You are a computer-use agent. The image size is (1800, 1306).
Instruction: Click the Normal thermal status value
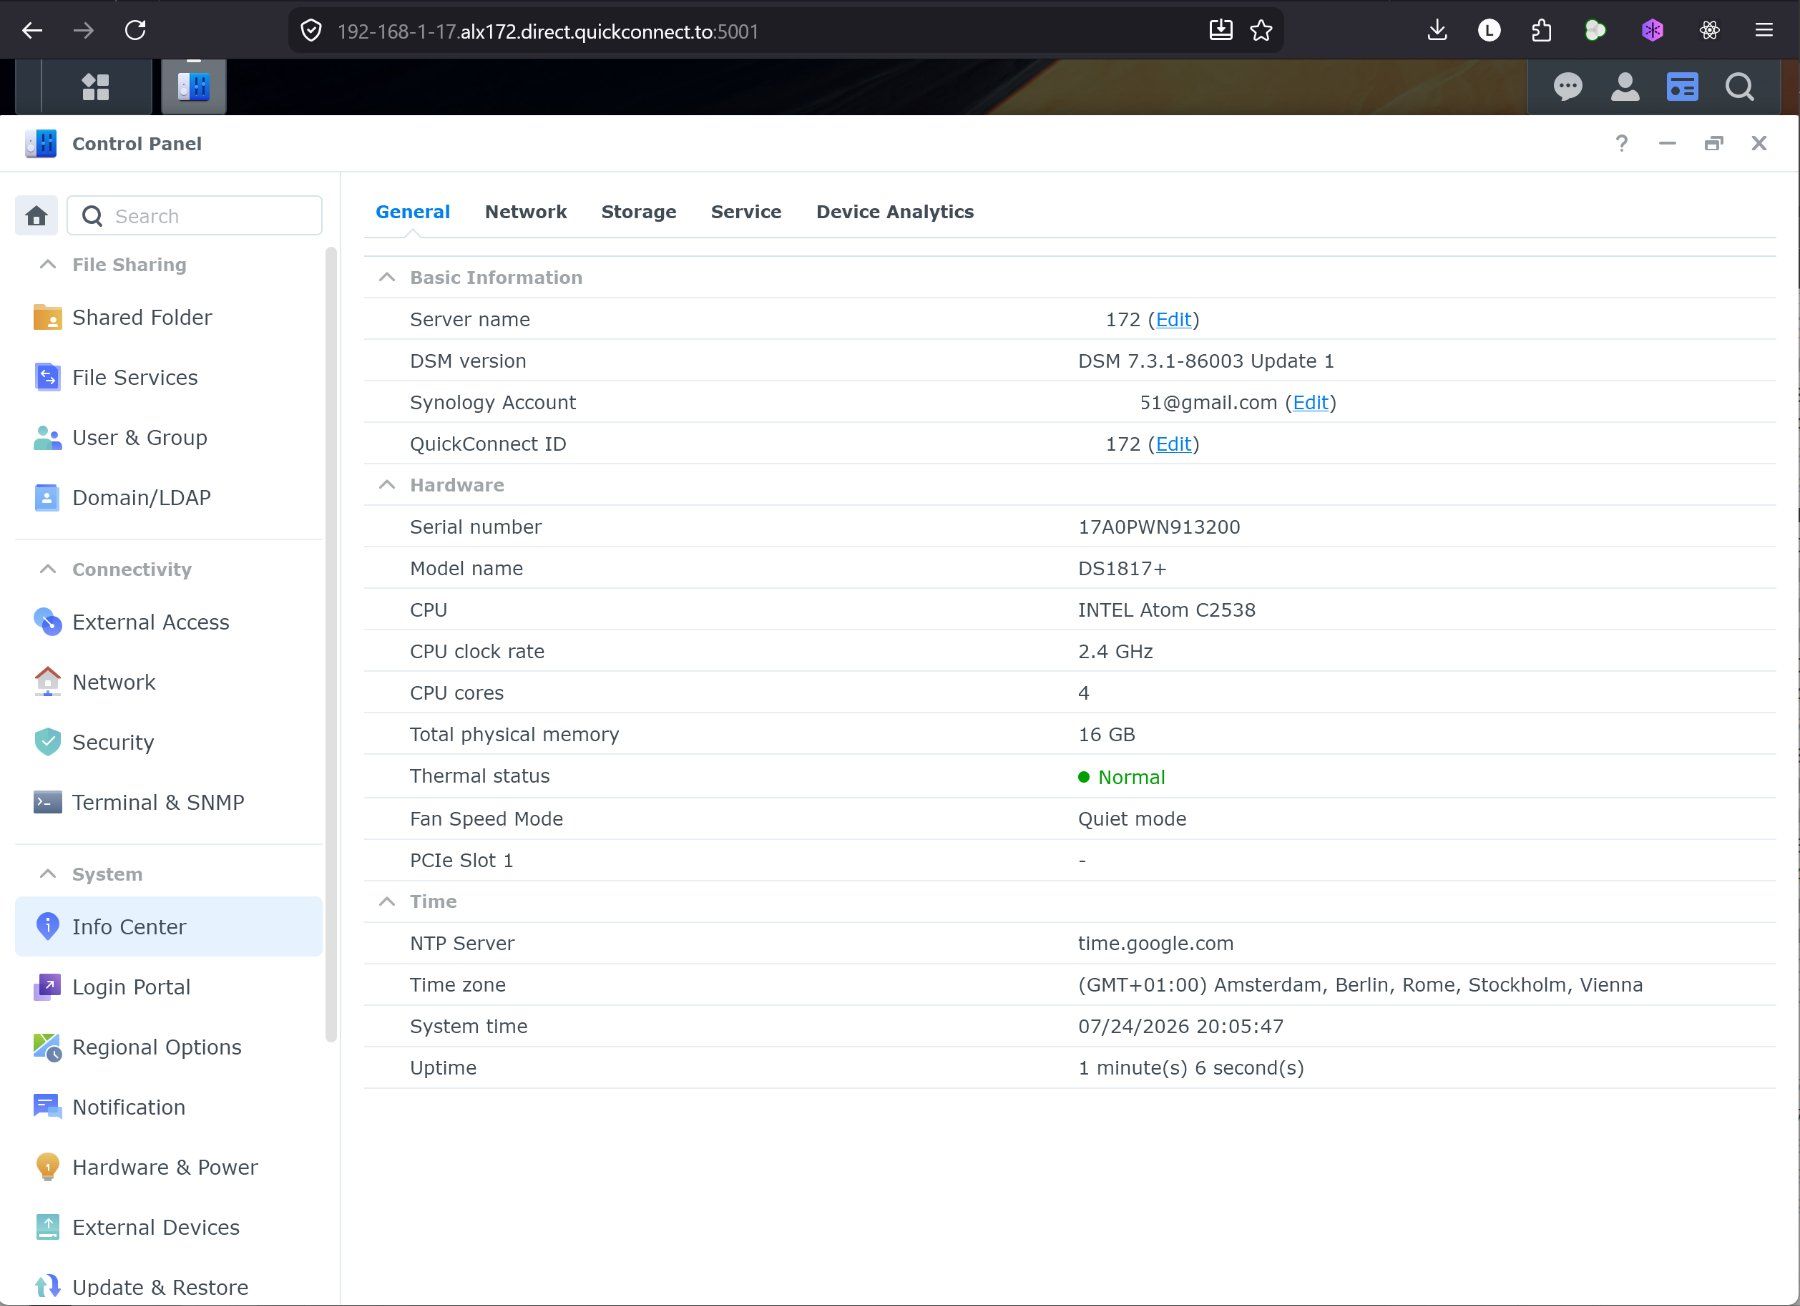click(x=1131, y=777)
